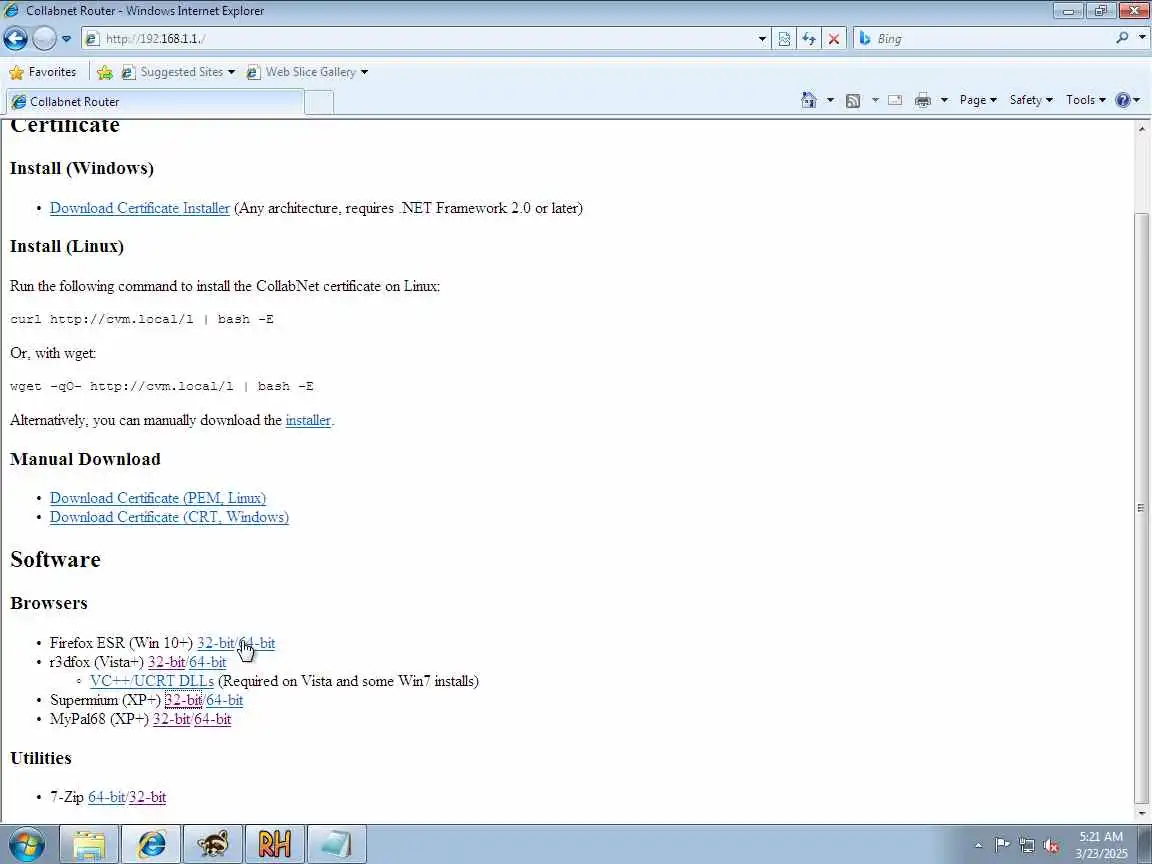The image size is (1152, 864).
Task: Open the Safety menu
Action: point(1031,100)
